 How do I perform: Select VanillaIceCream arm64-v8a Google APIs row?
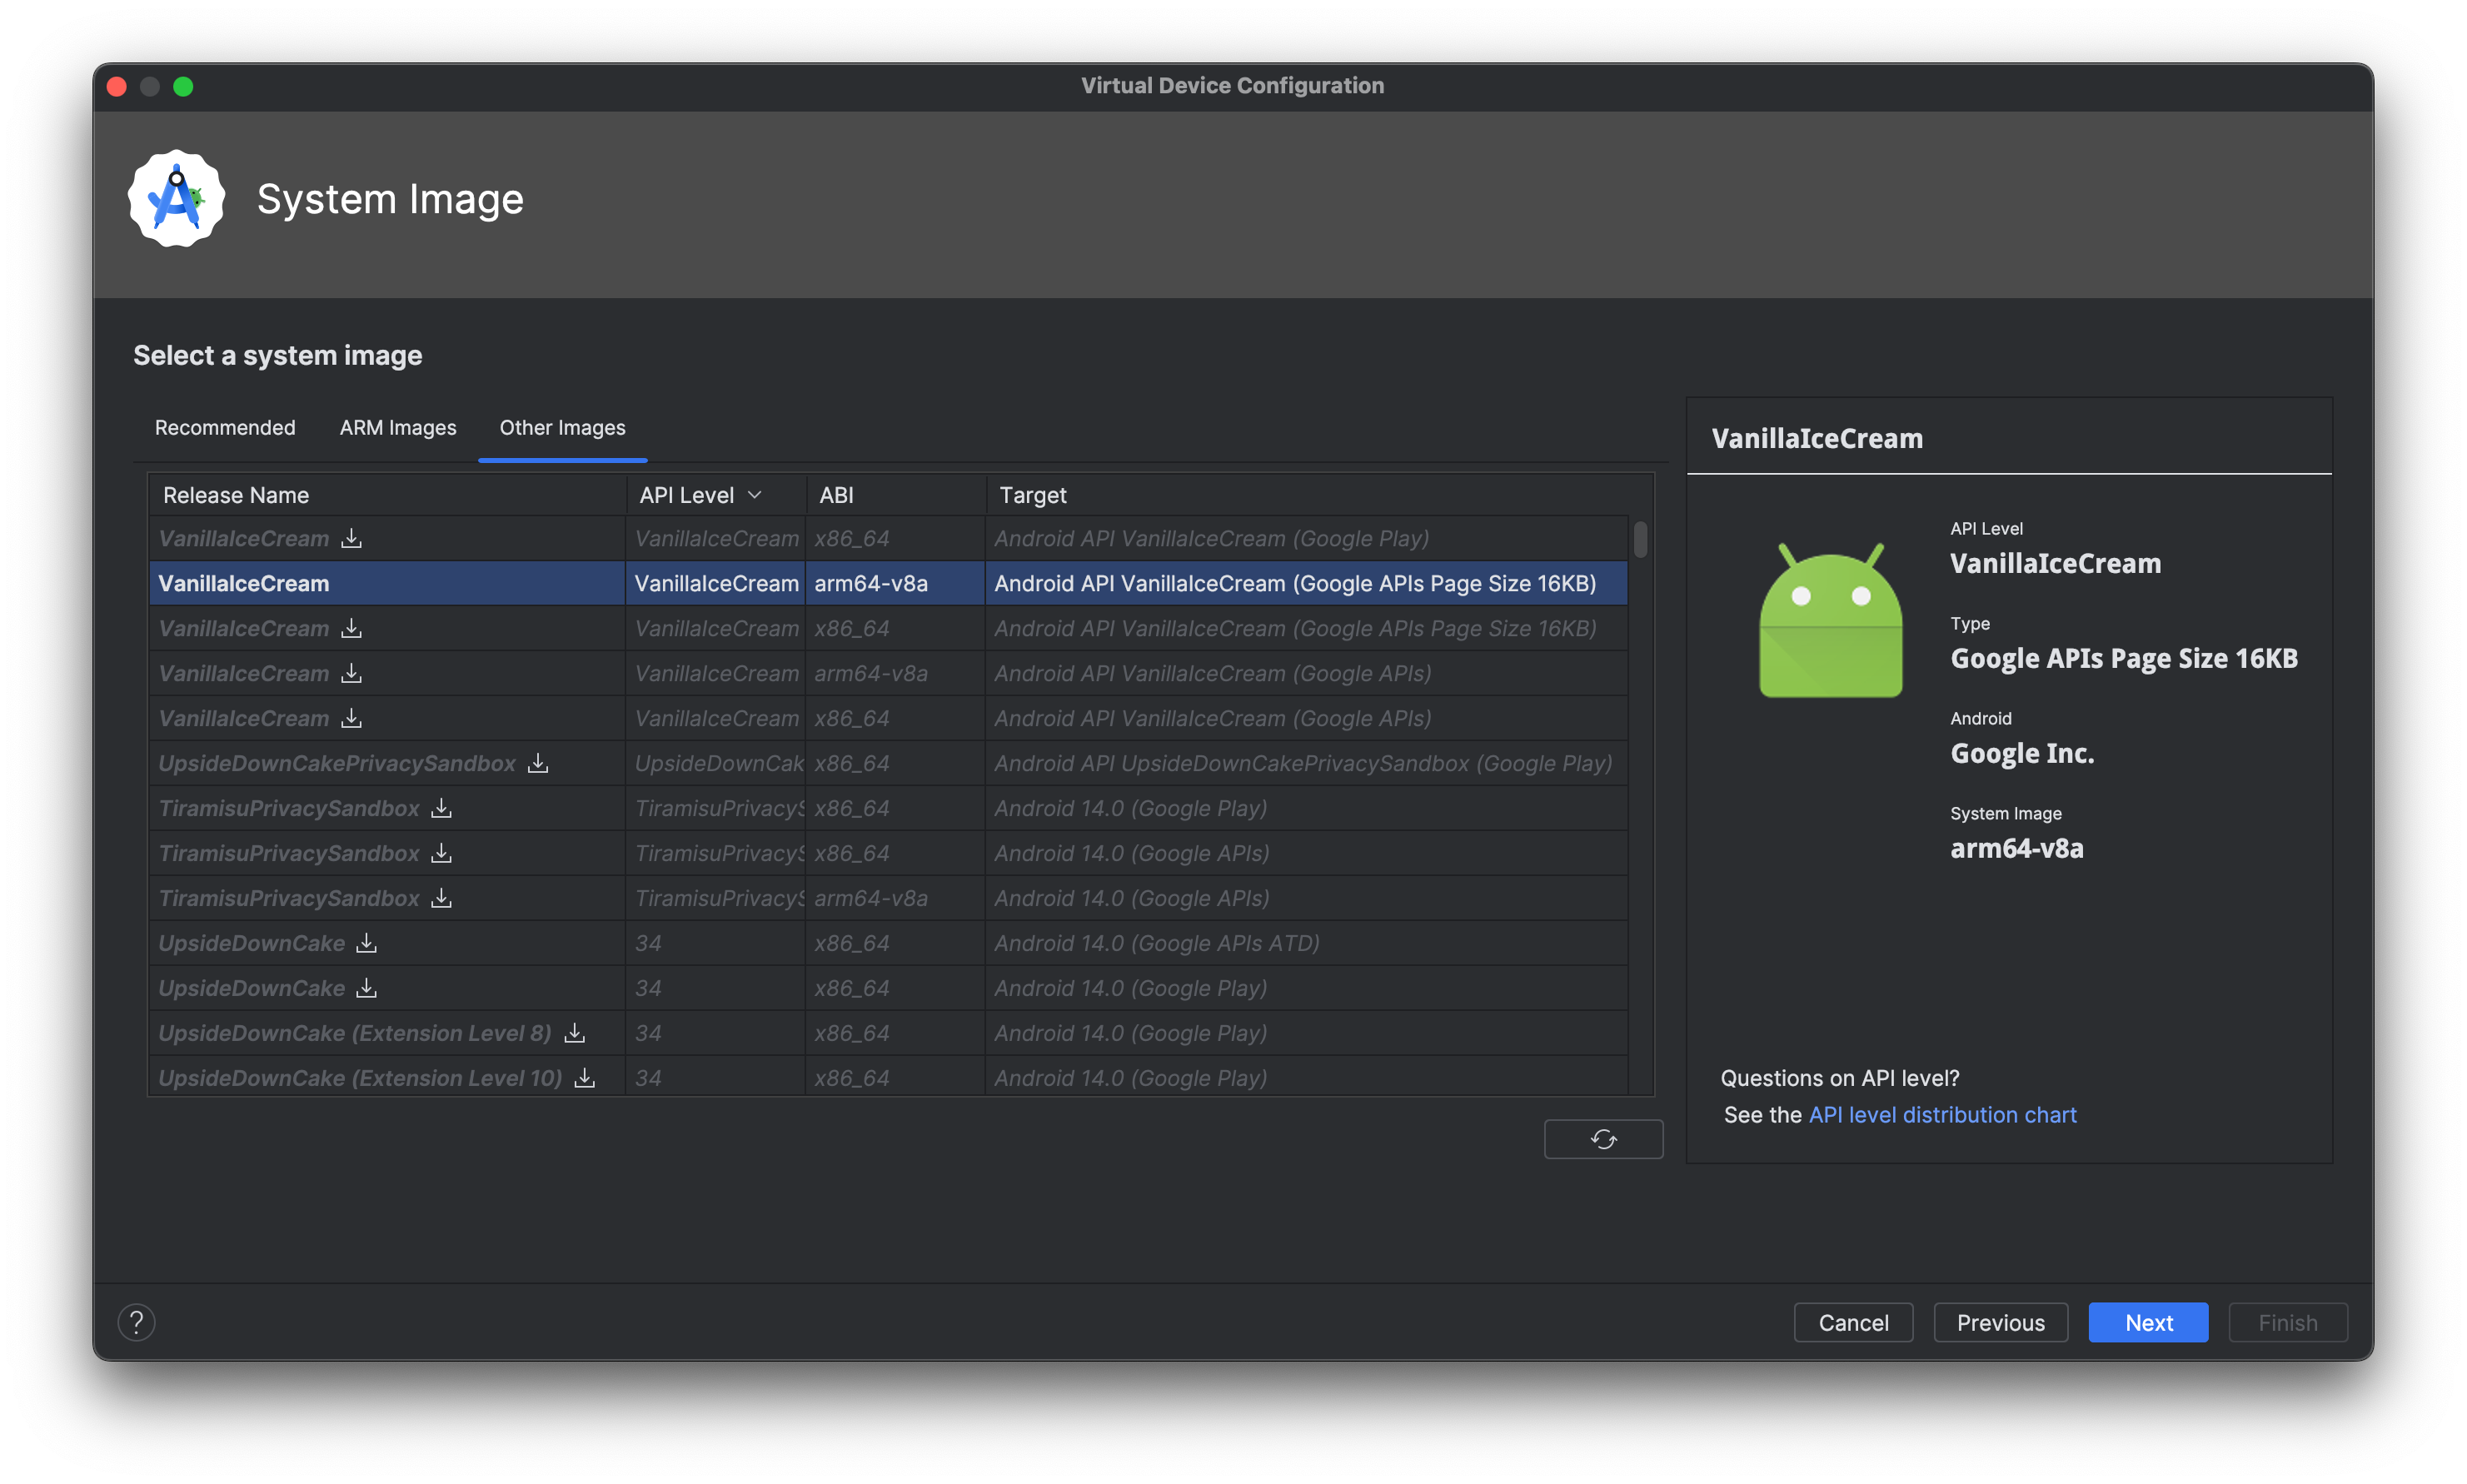(x=881, y=671)
